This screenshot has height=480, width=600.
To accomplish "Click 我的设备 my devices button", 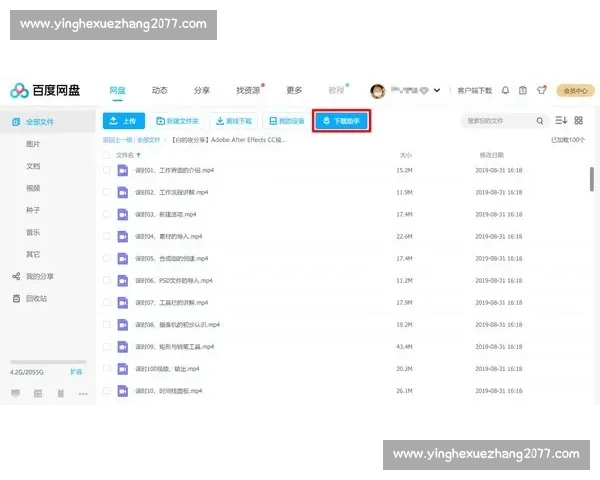I will 287,121.
